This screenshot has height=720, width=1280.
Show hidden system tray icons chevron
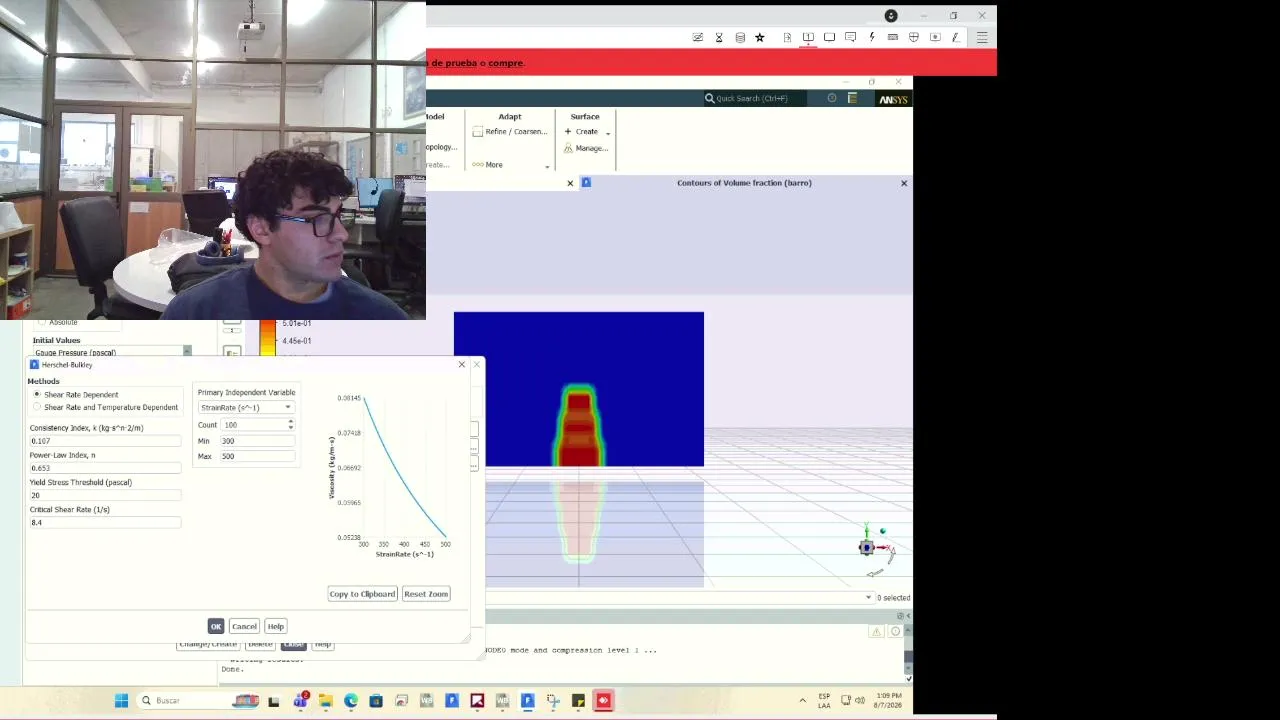click(802, 701)
